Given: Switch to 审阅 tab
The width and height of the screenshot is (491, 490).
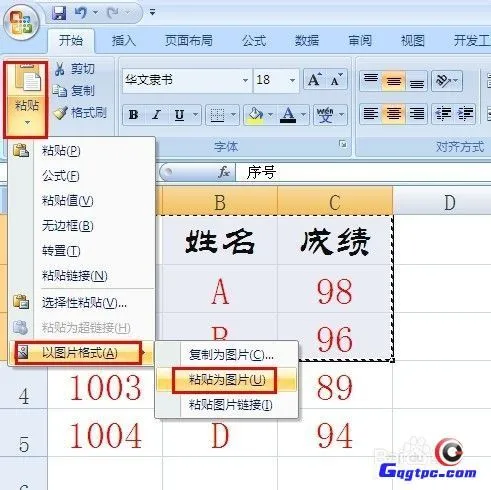Looking at the screenshot, I should [x=360, y=41].
